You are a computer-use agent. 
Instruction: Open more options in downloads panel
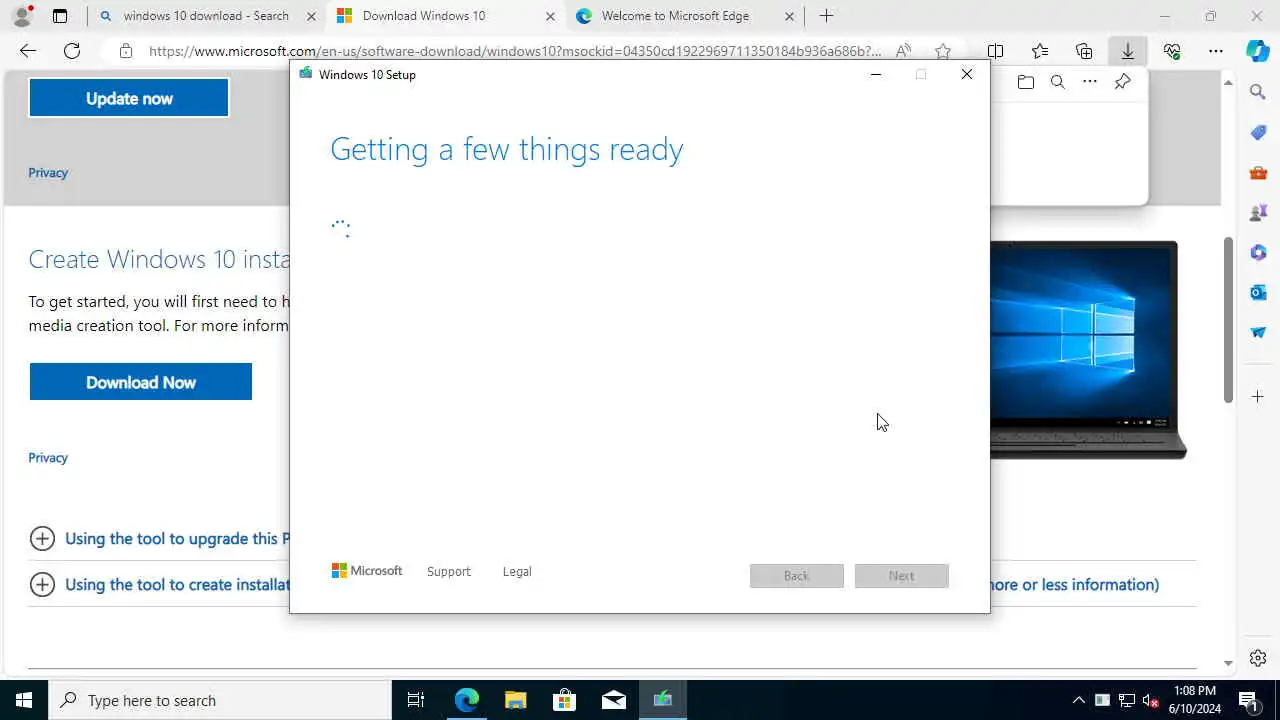[1090, 82]
